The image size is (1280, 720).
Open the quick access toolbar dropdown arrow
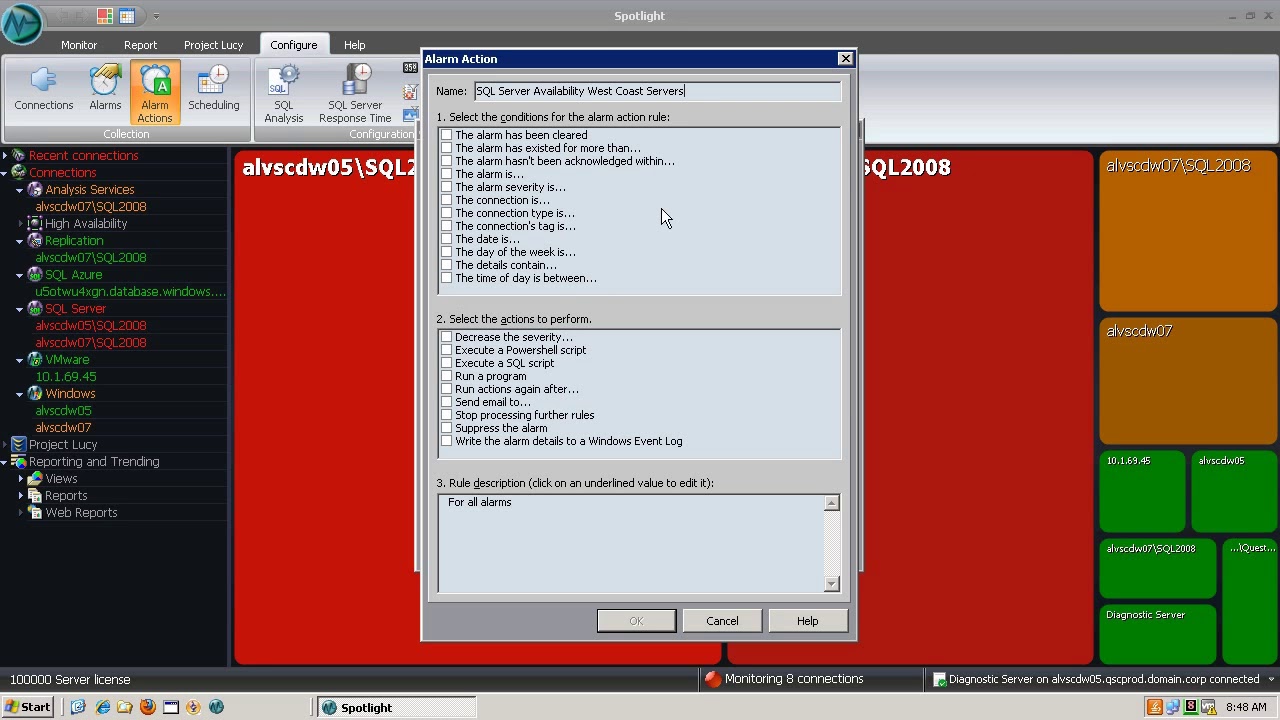(x=156, y=16)
